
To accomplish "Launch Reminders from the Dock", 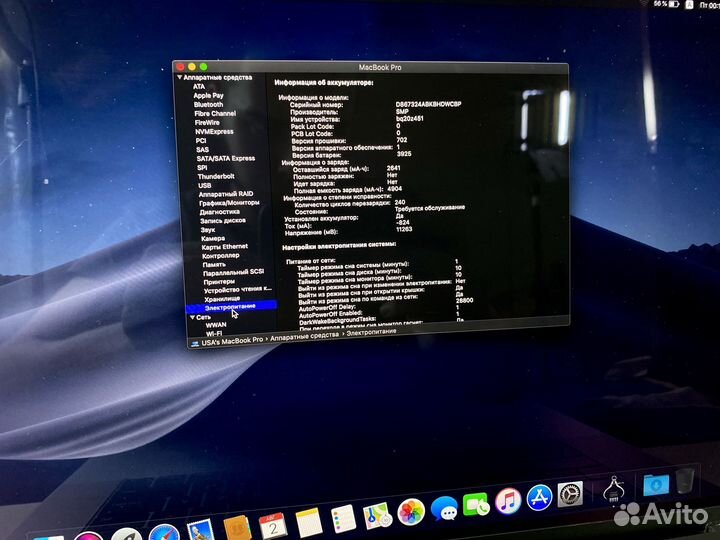I will pyautogui.click(x=343, y=518).
